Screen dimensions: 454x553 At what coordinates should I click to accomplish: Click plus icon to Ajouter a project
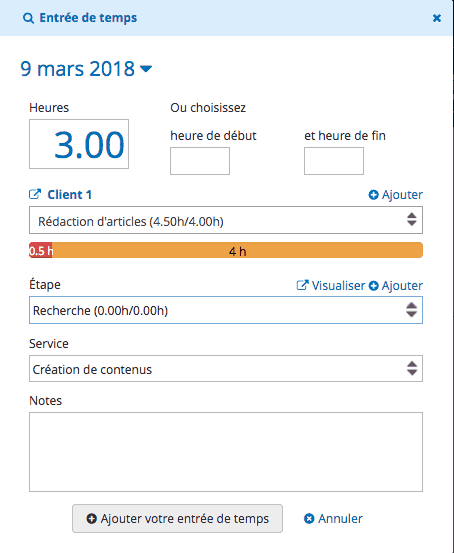pyautogui.click(x=374, y=195)
